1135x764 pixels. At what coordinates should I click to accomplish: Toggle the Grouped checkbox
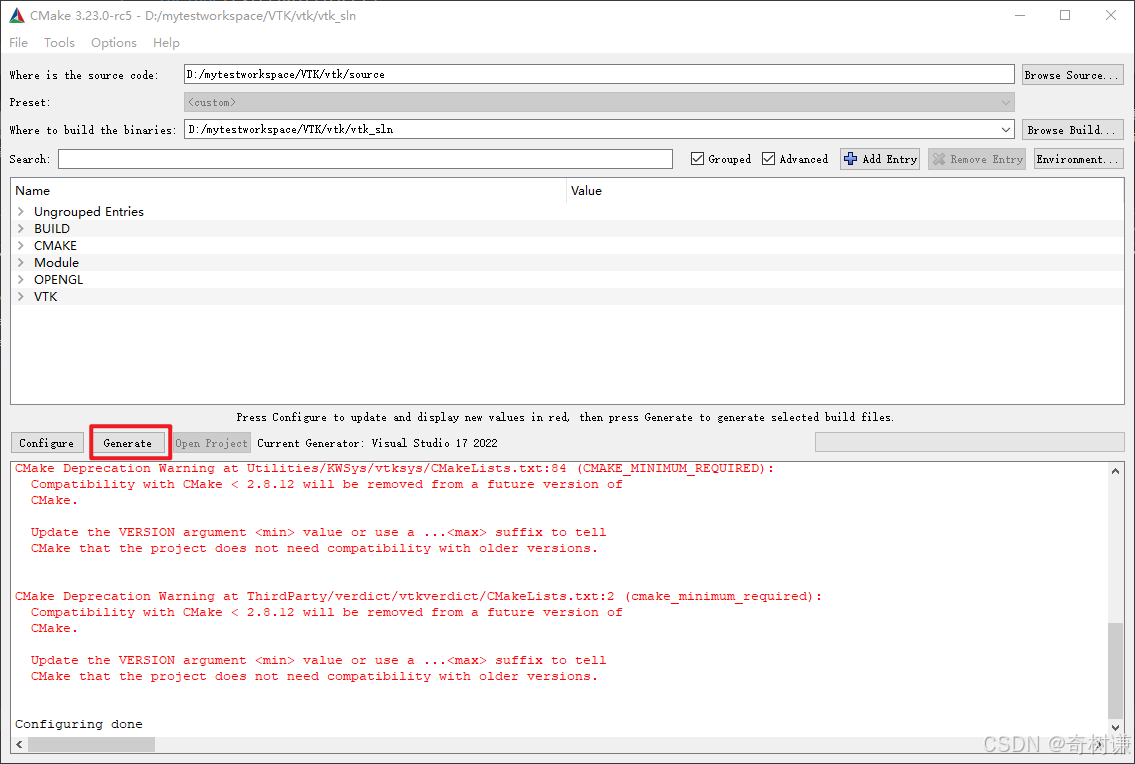[698, 159]
